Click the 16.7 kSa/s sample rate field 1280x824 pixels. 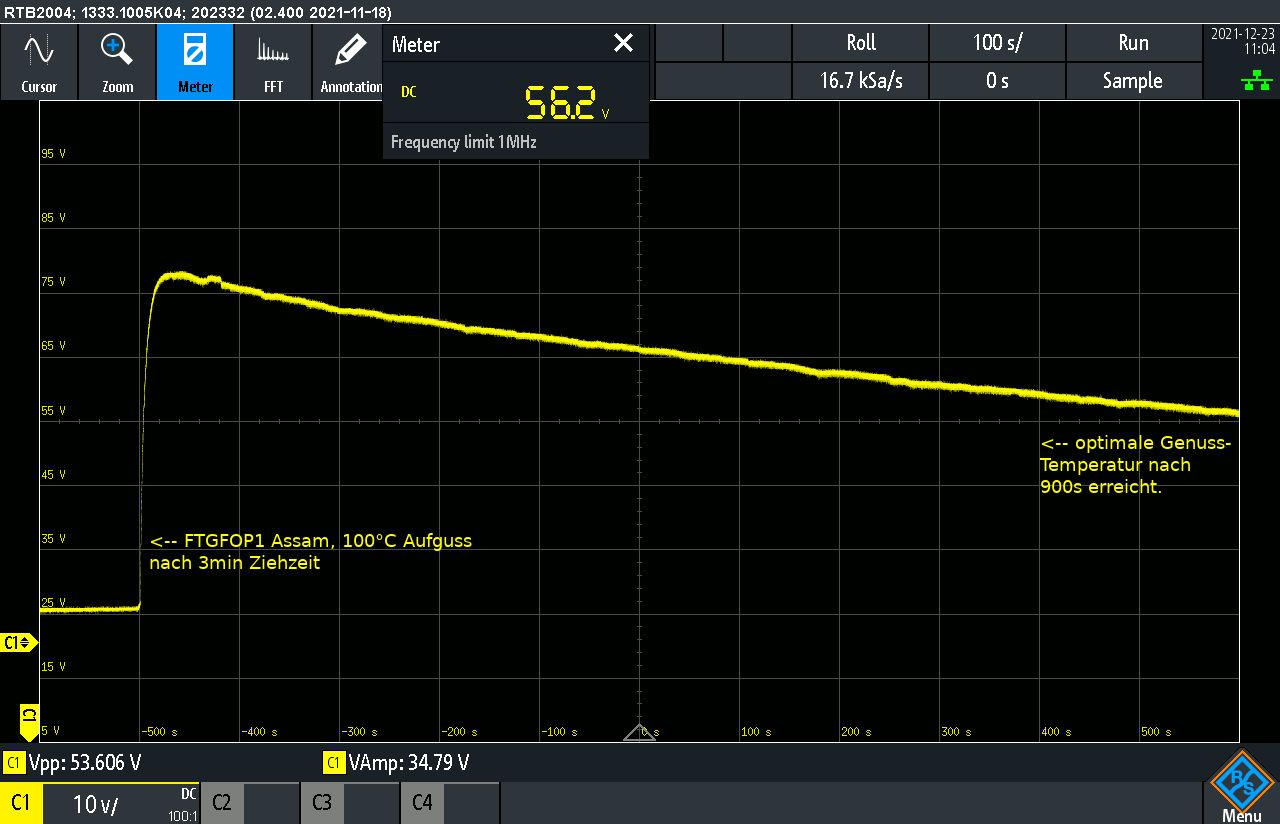tap(860, 81)
